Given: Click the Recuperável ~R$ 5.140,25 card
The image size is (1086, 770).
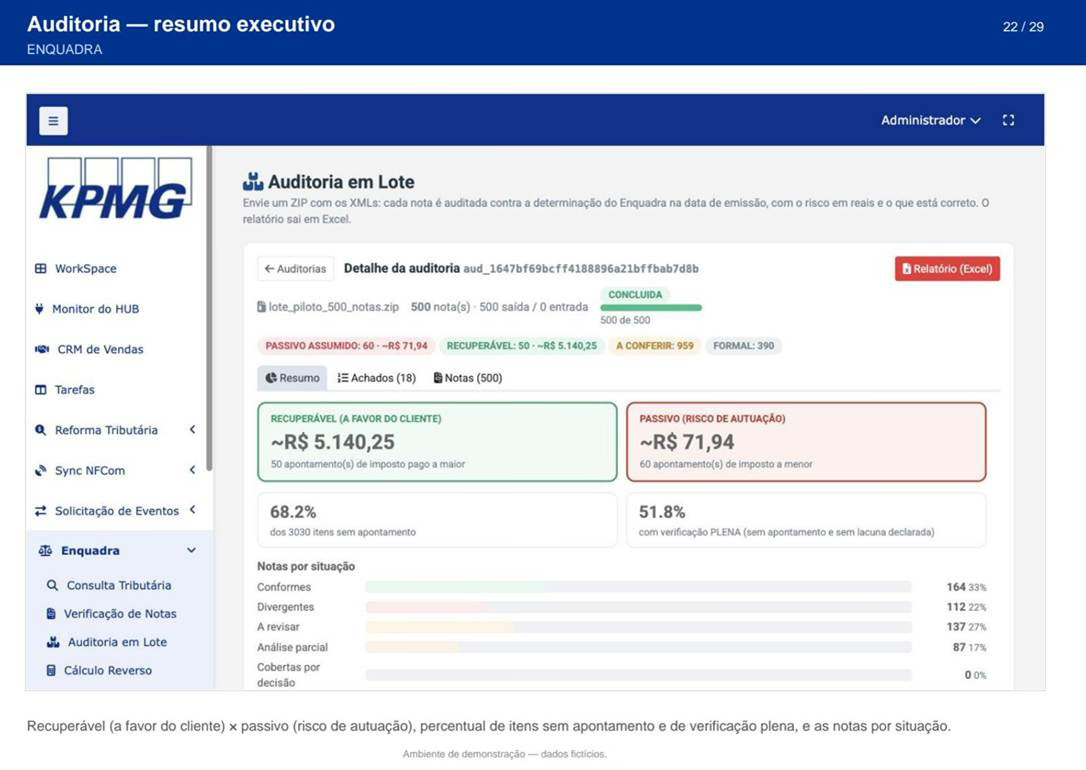Looking at the screenshot, I should (437, 442).
